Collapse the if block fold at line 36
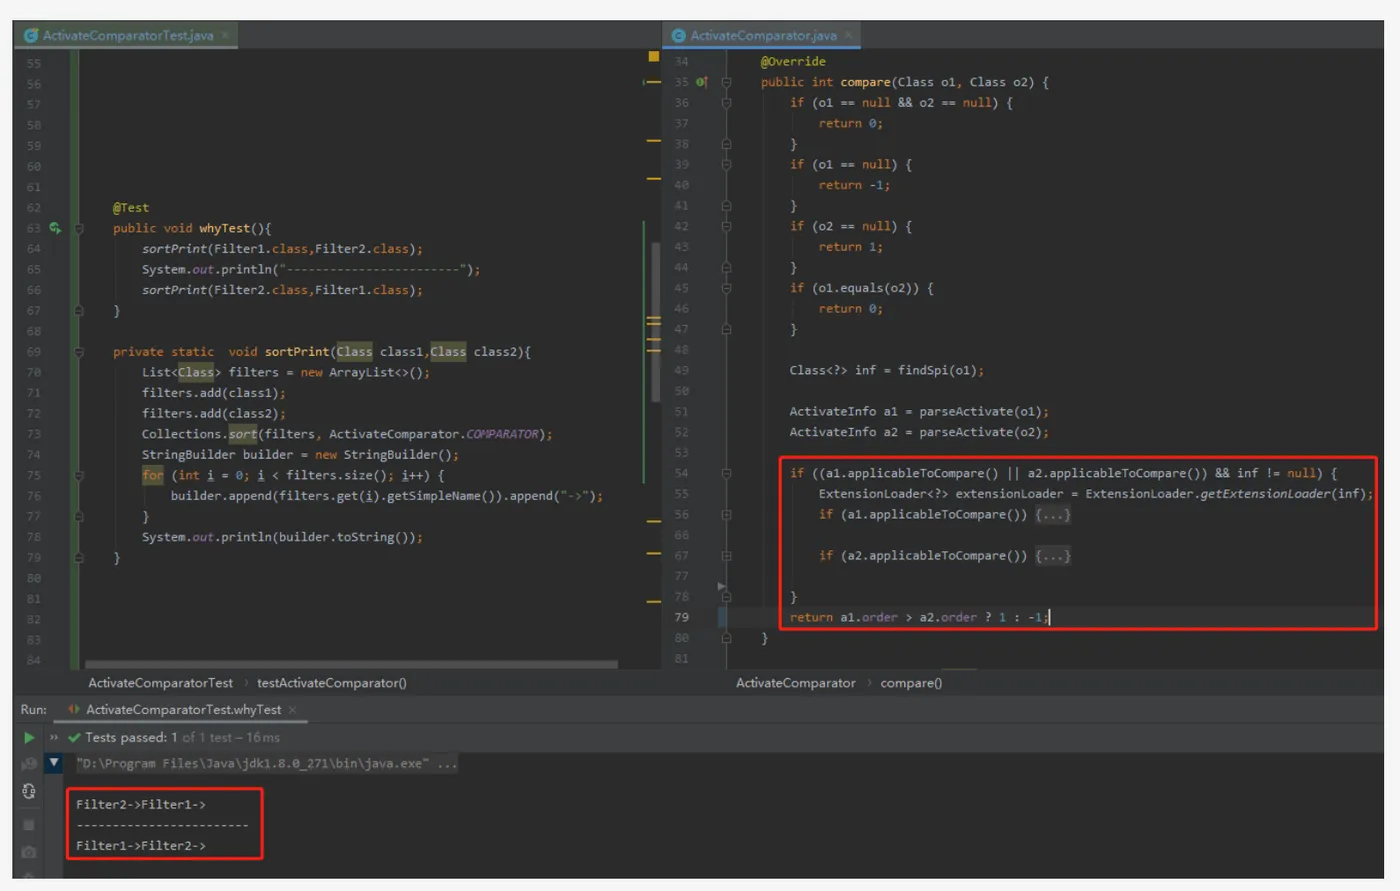The image size is (1400, 891). (727, 103)
